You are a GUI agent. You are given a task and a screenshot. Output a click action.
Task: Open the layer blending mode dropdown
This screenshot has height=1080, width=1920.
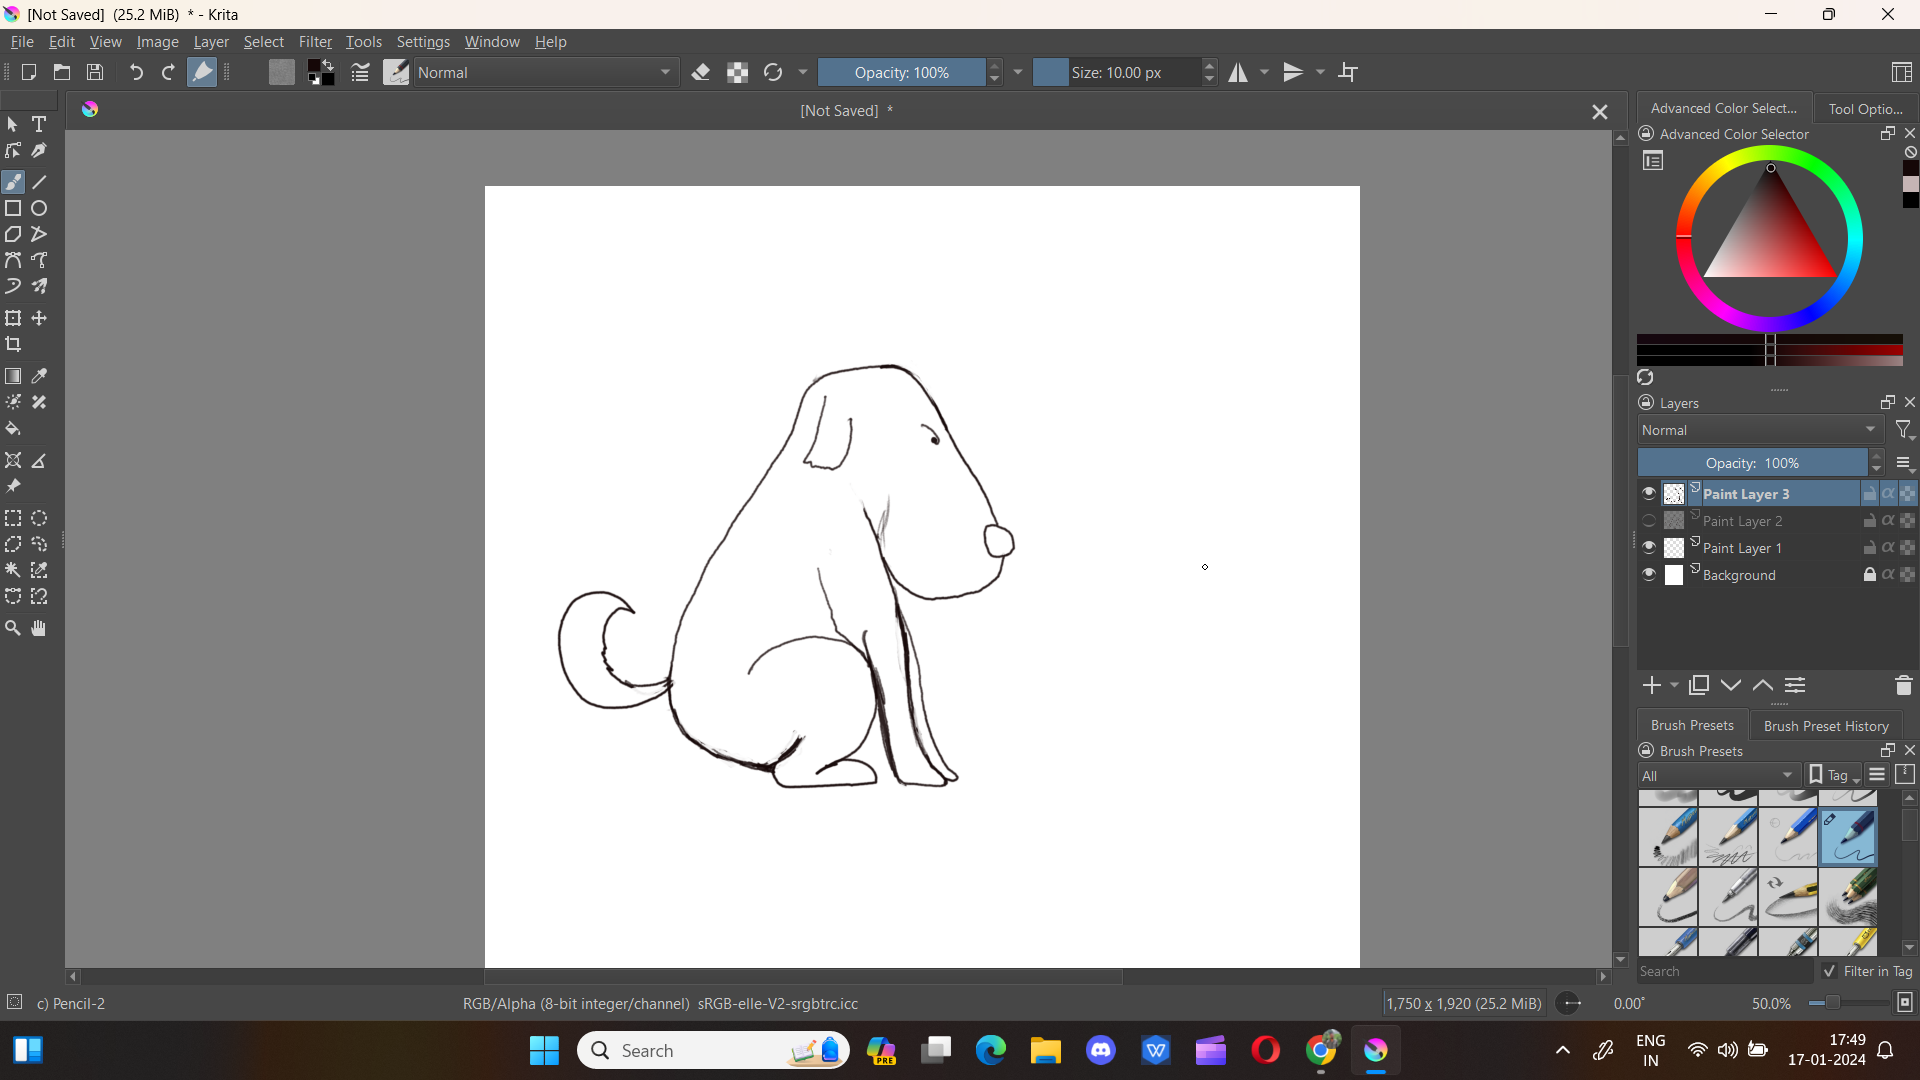coord(1759,430)
